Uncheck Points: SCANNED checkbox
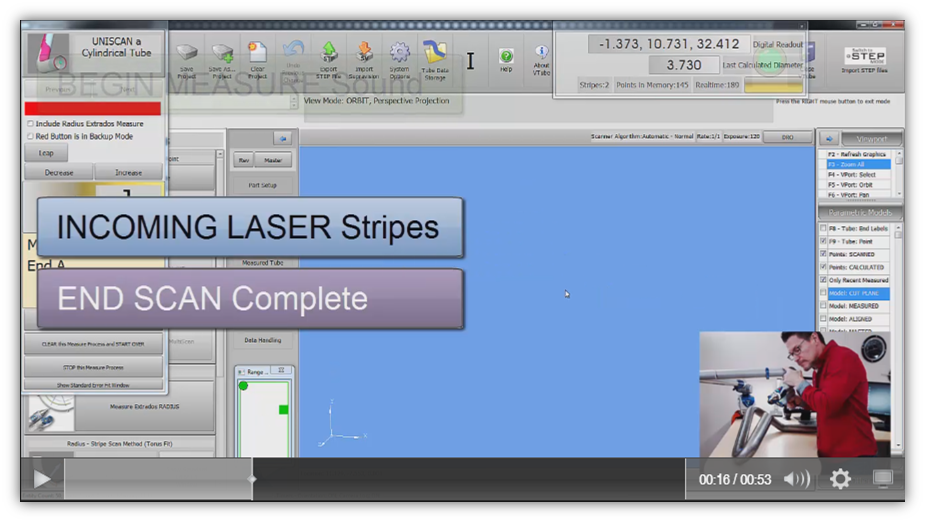Screen dimensions: 925x522 pyautogui.click(x=823, y=254)
